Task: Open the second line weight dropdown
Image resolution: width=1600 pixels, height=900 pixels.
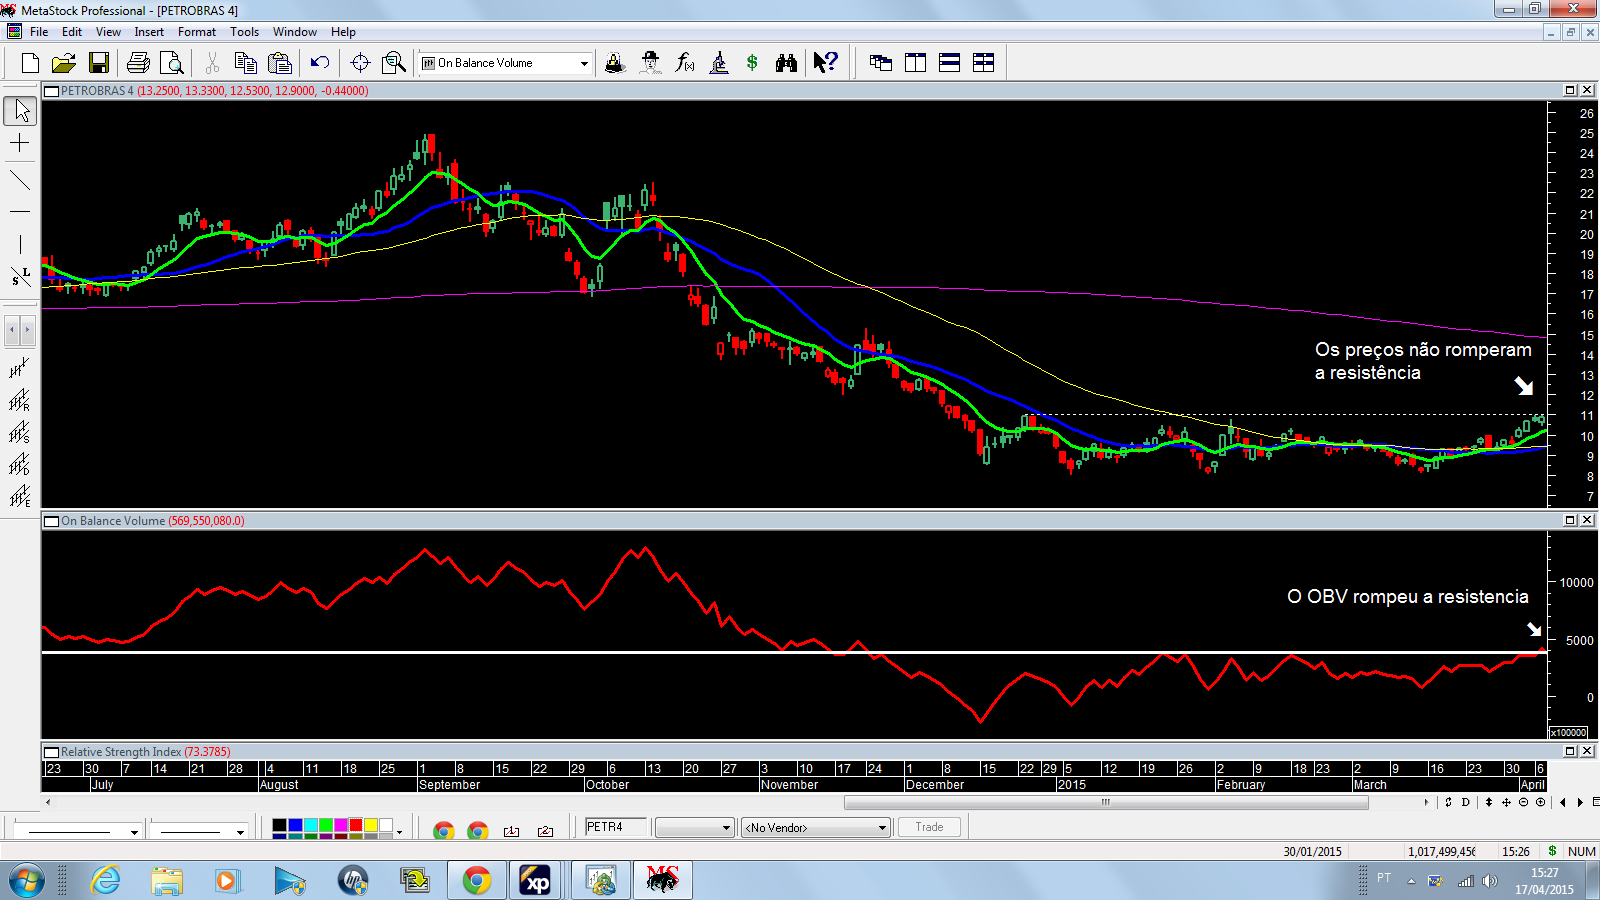Action: [x=240, y=831]
